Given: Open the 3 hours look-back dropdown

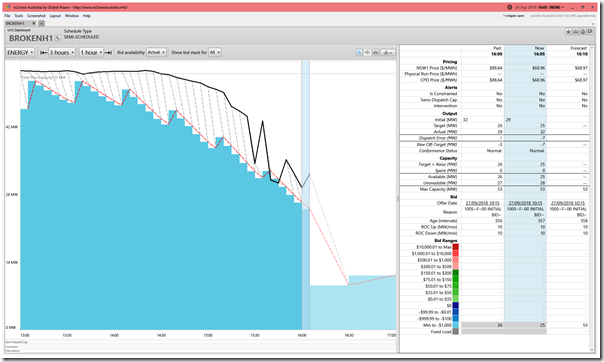Looking at the screenshot, I should [62, 52].
